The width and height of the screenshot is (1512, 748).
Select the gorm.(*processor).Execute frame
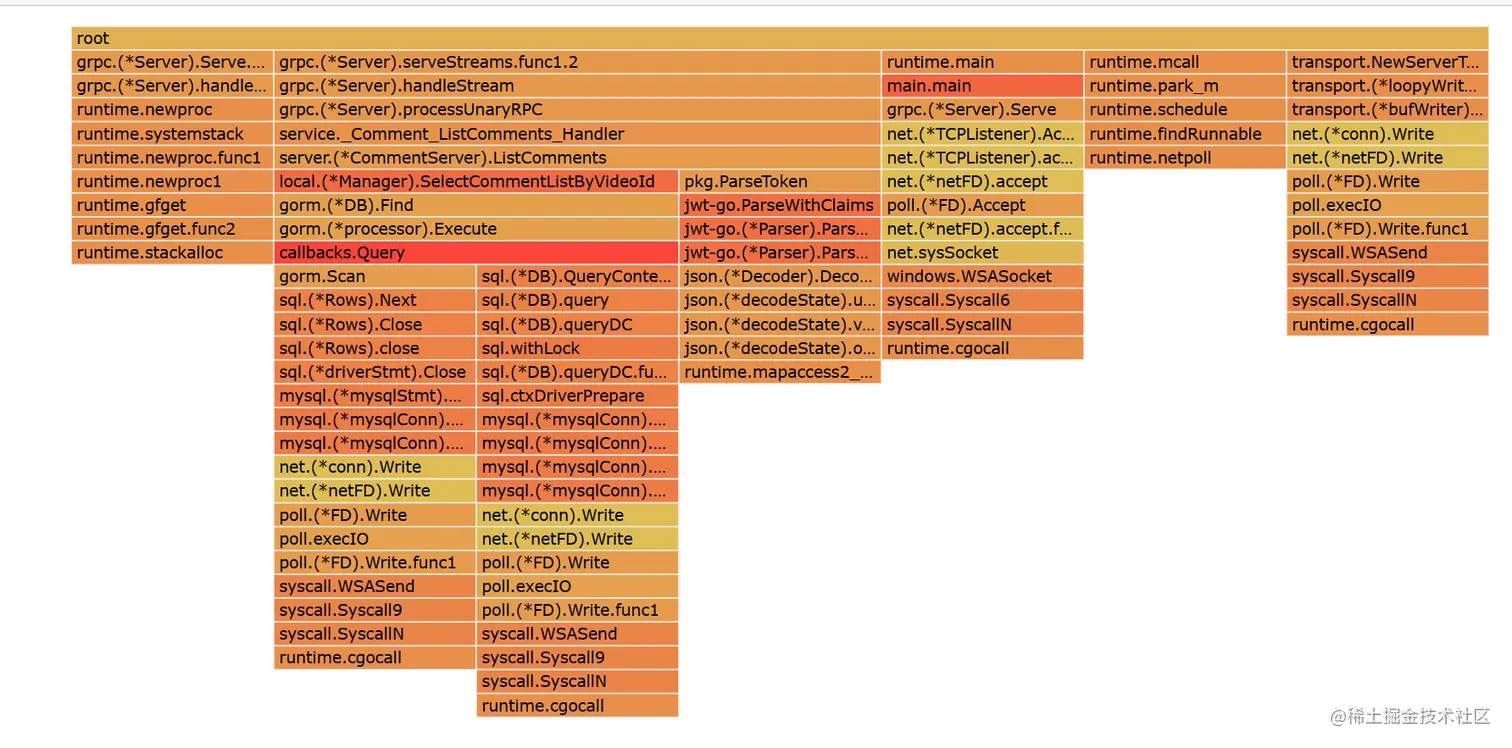click(476, 229)
